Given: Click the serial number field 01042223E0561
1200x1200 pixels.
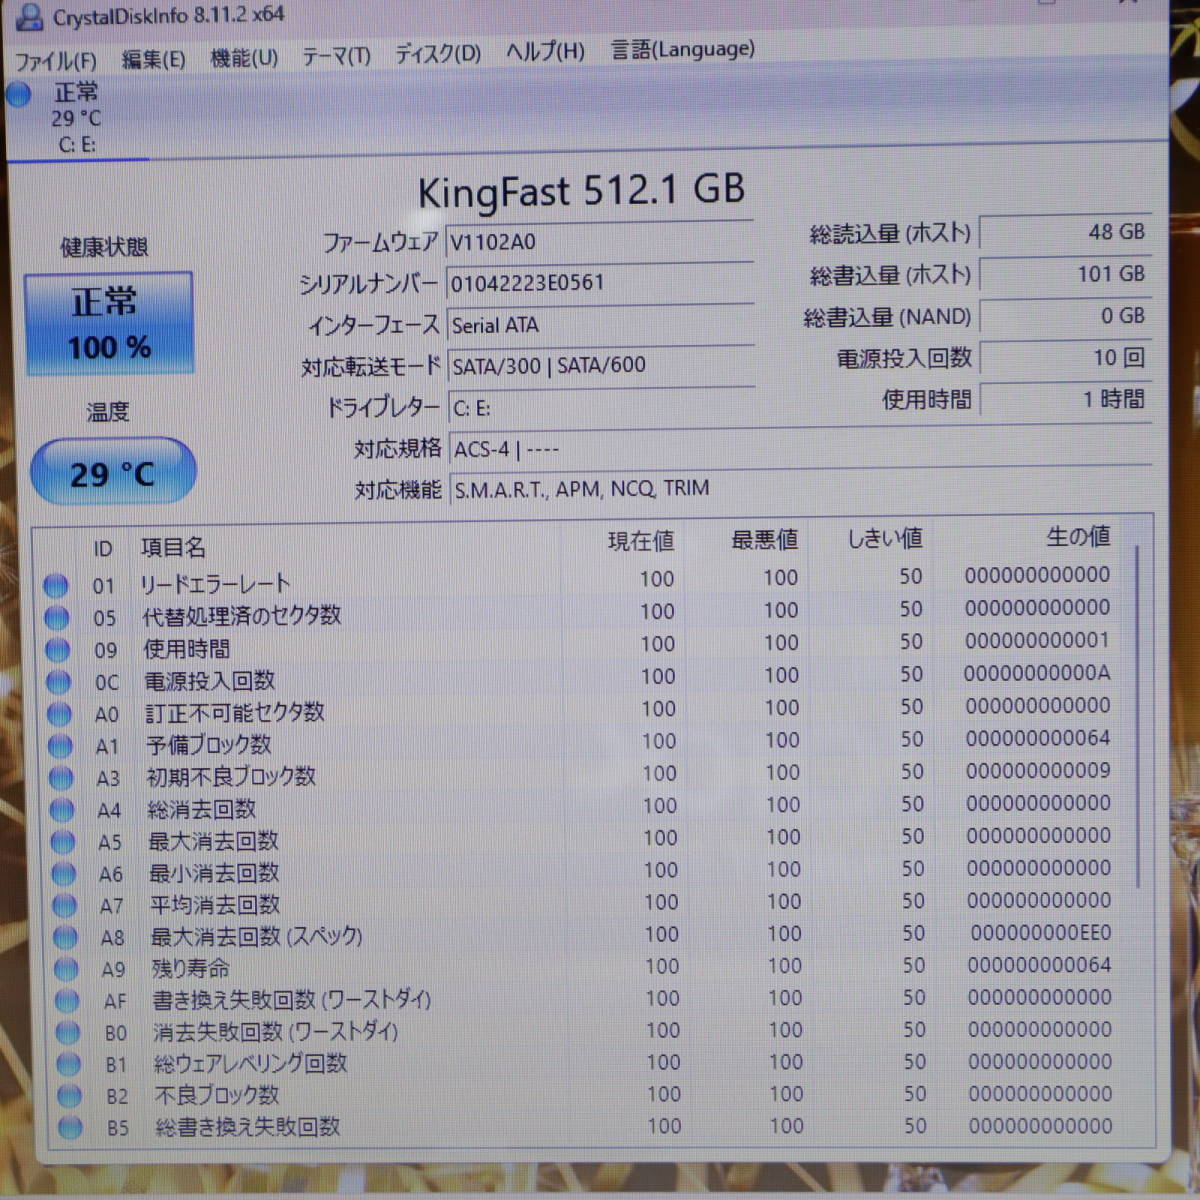Looking at the screenshot, I should [x=599, y=283].
